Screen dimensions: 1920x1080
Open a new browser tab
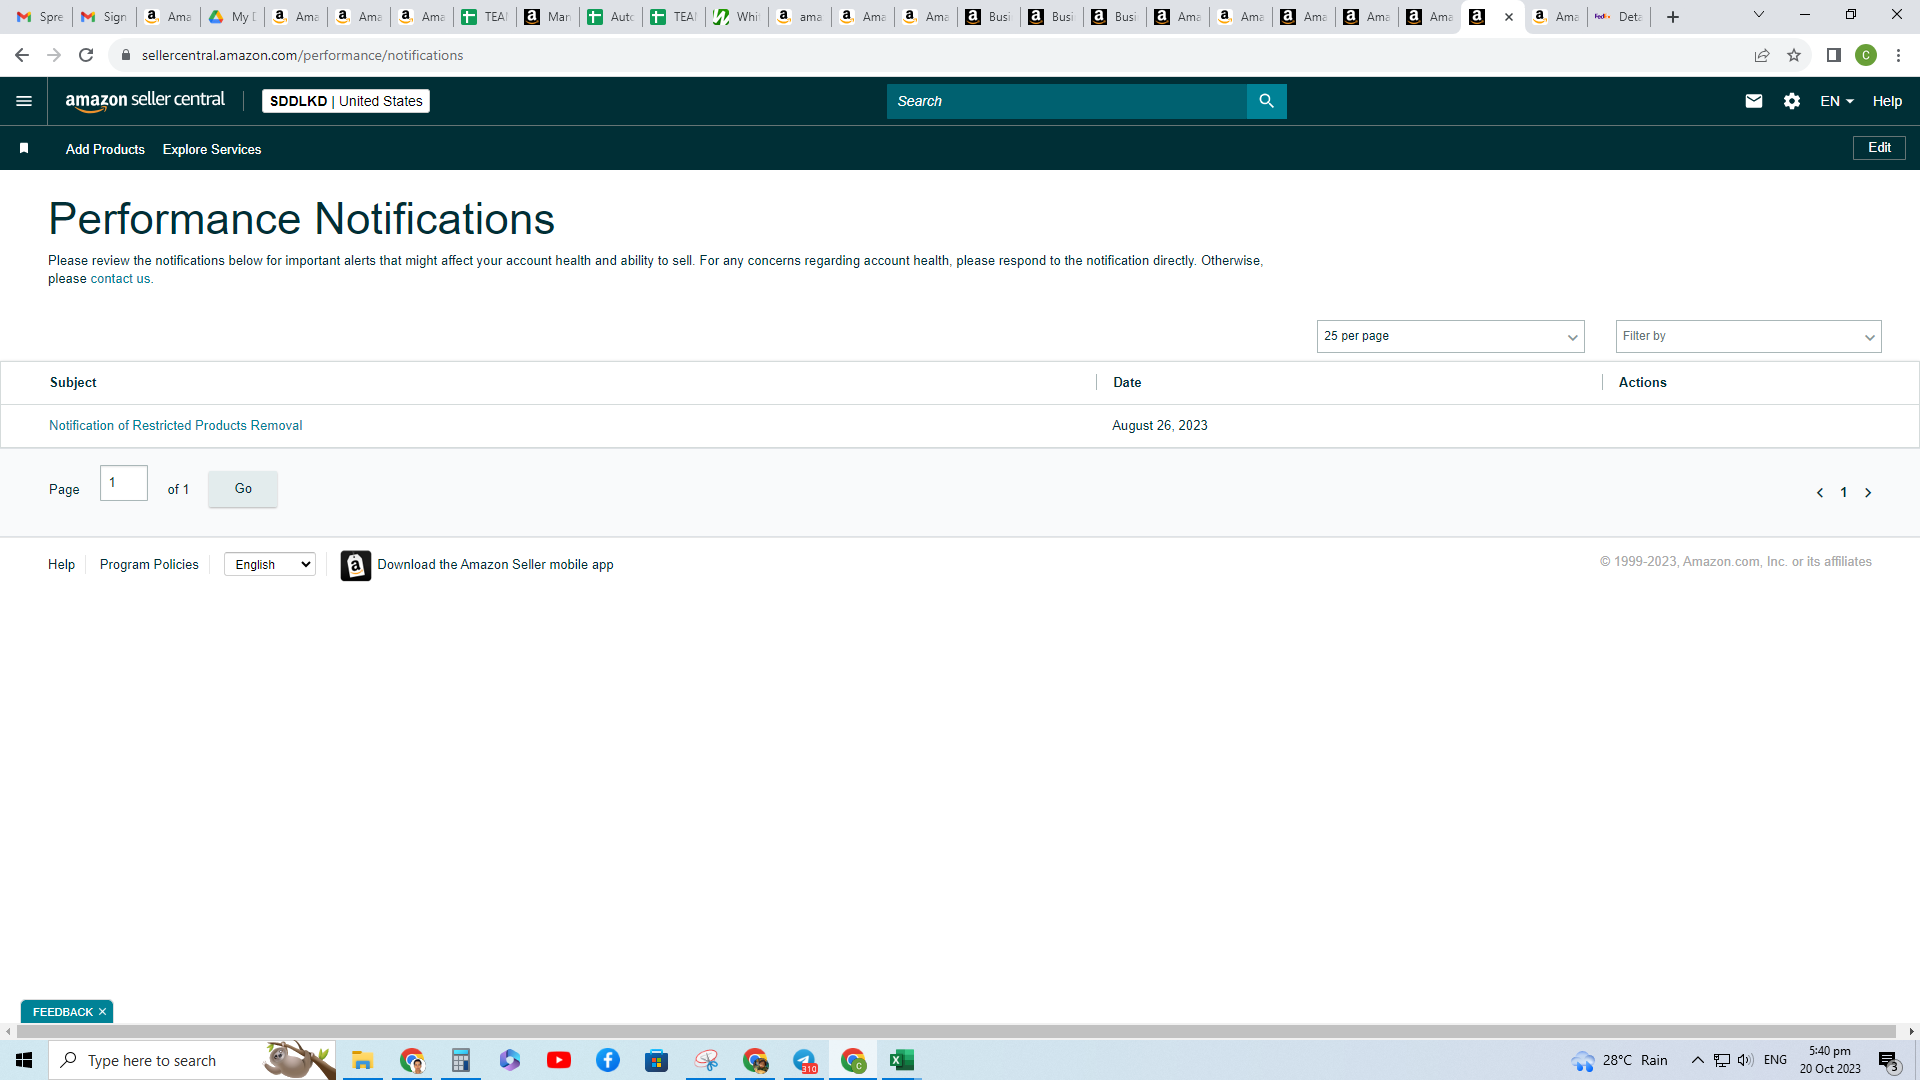1672,17
